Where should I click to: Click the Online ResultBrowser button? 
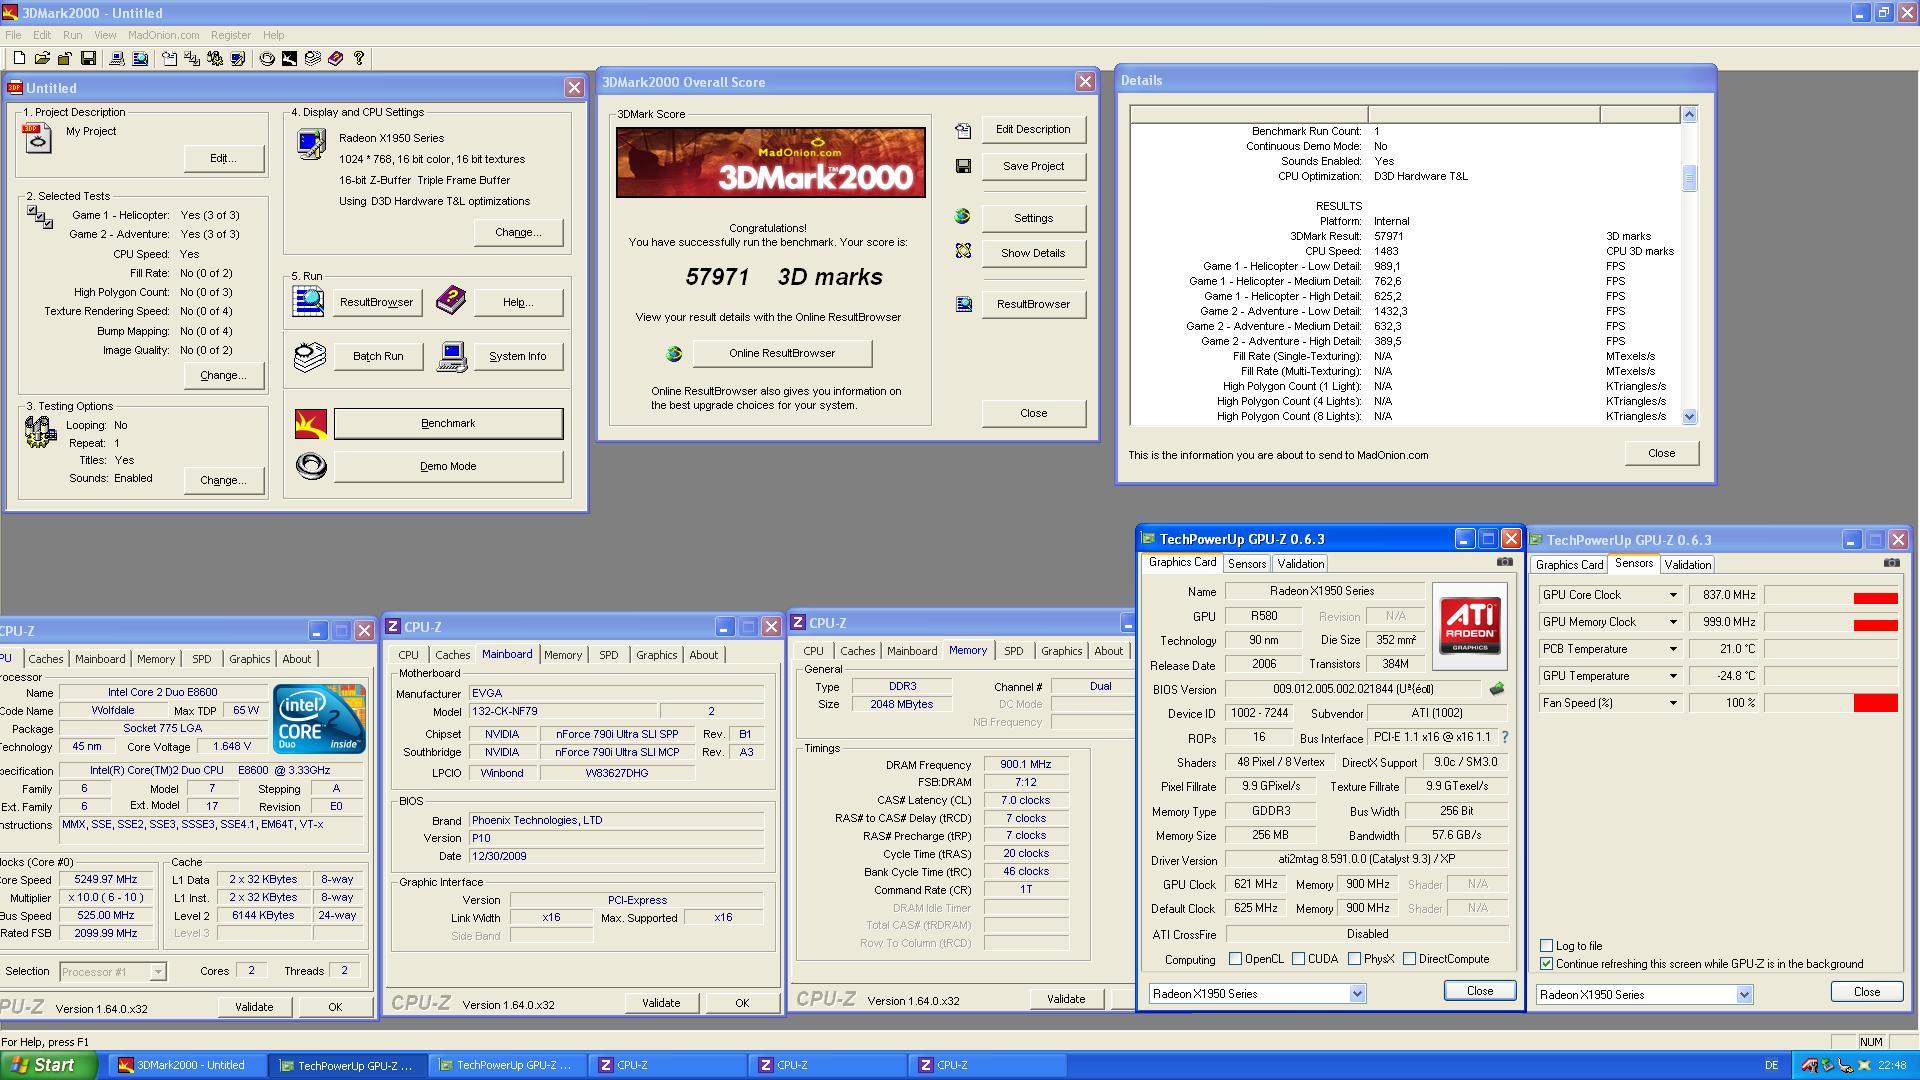(x=782, y=354)
